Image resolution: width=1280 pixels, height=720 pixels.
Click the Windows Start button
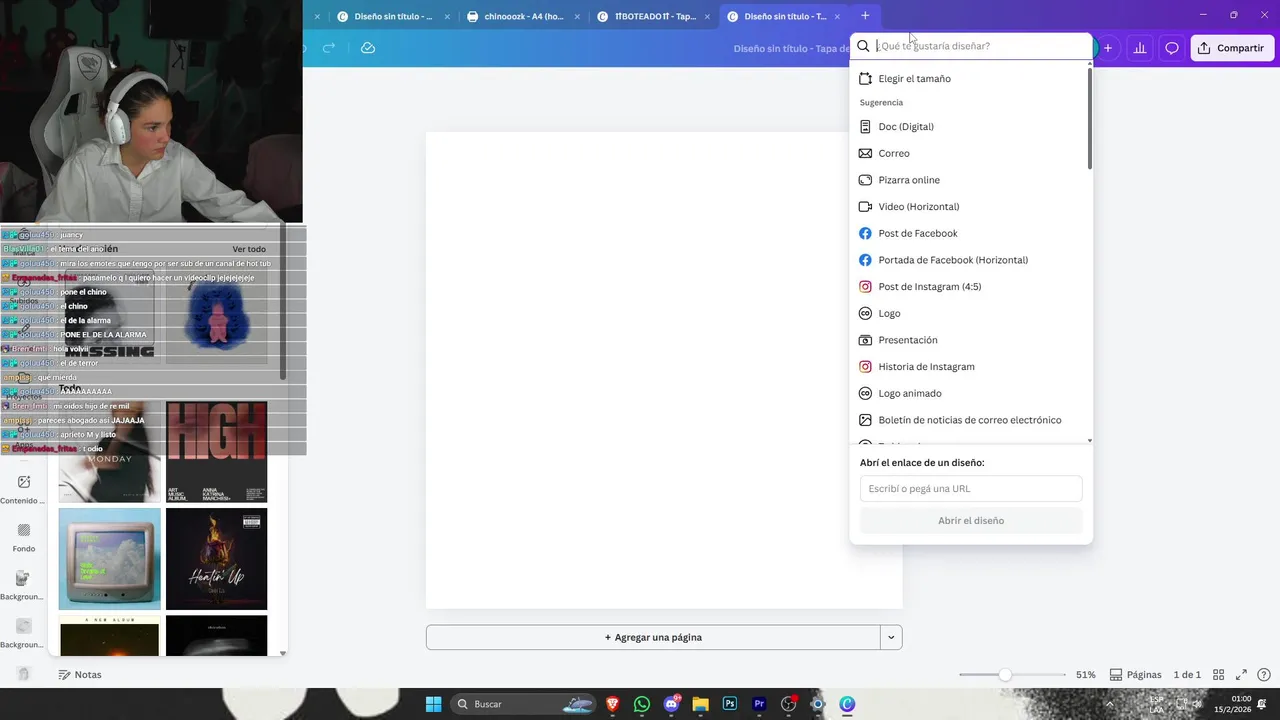point(433,704)
